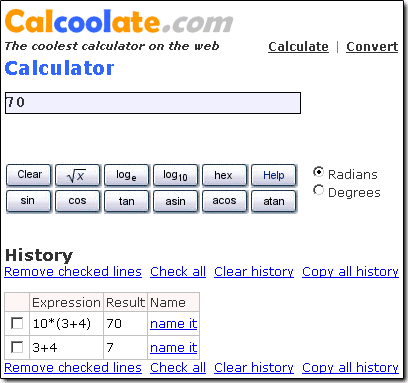This screenshot has height=383, width=408.
Task: Click top 'Clear history' link
Action: pyautogui.click(x=254, y=272)
